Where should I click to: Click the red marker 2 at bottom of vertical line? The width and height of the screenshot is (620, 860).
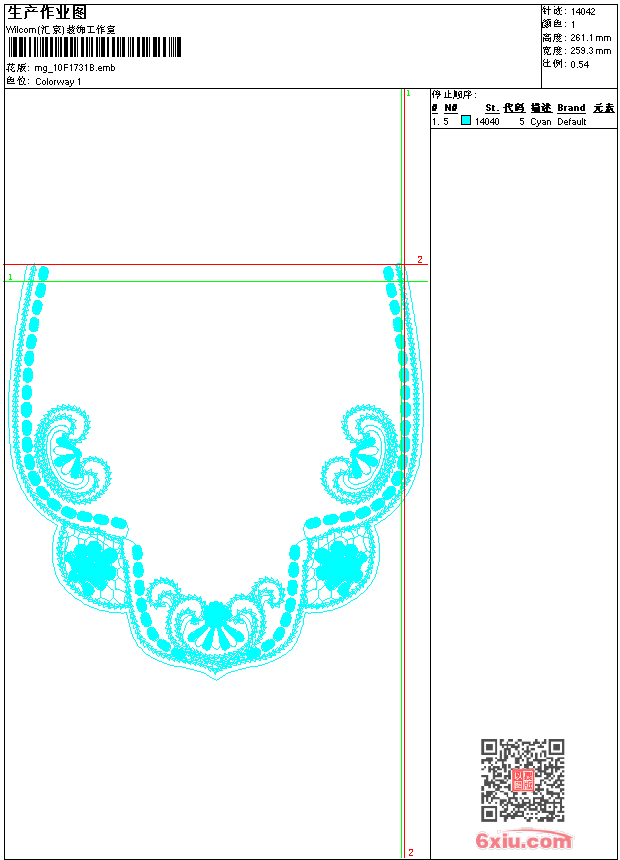(411, 852)
